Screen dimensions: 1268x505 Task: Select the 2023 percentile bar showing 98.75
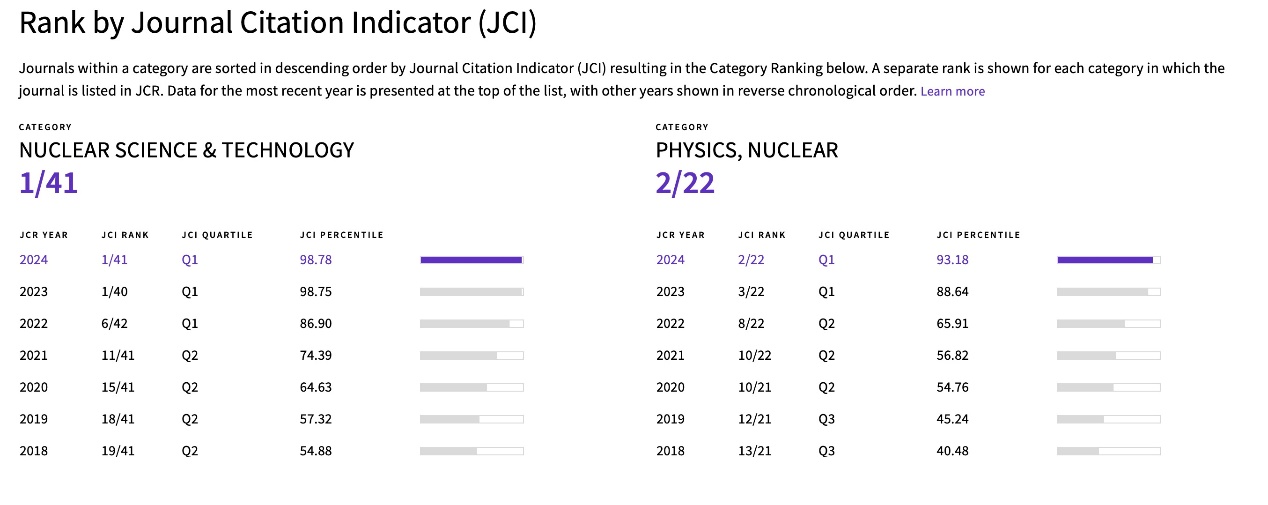471,292
